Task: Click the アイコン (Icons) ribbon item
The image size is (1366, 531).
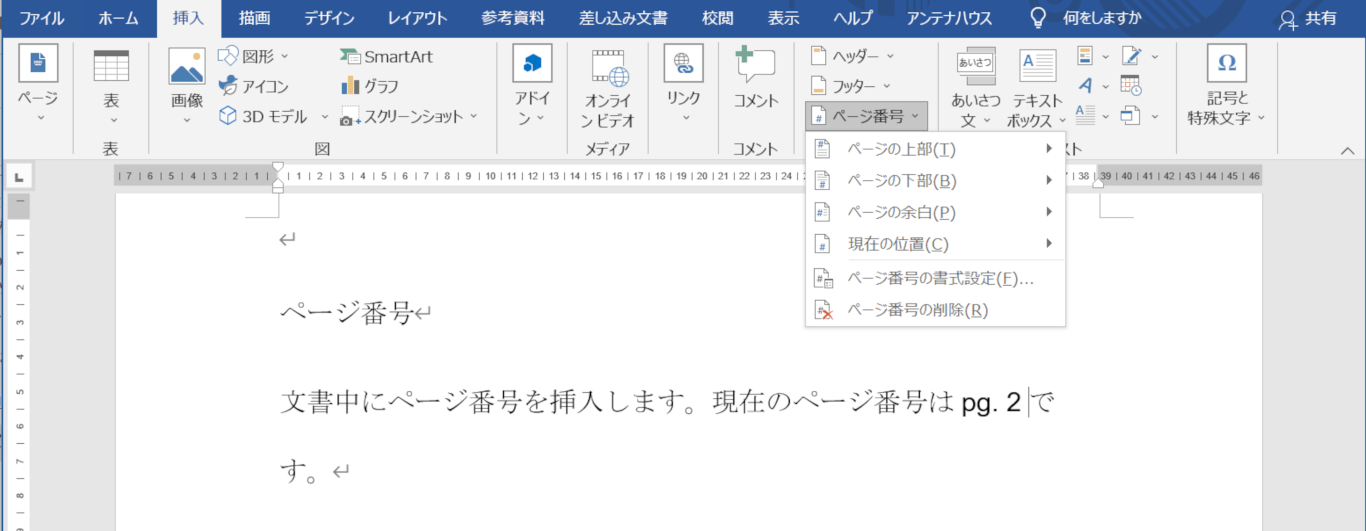Action: click(253, 86)
